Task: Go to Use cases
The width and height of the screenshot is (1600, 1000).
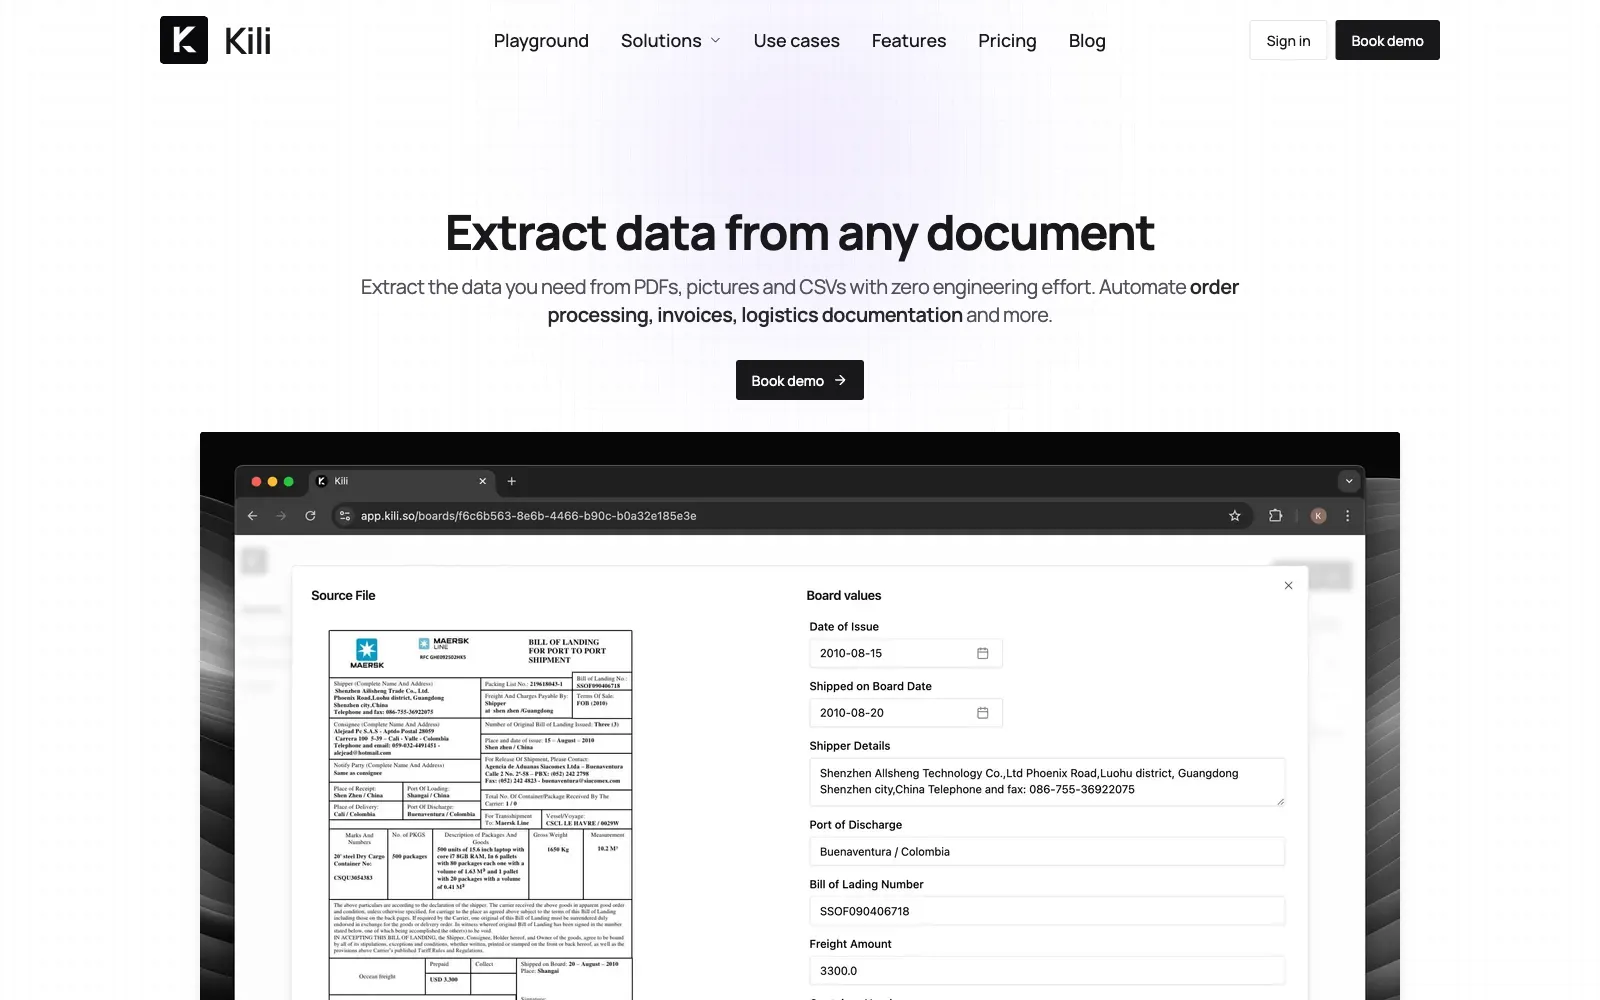Action: 796,41
